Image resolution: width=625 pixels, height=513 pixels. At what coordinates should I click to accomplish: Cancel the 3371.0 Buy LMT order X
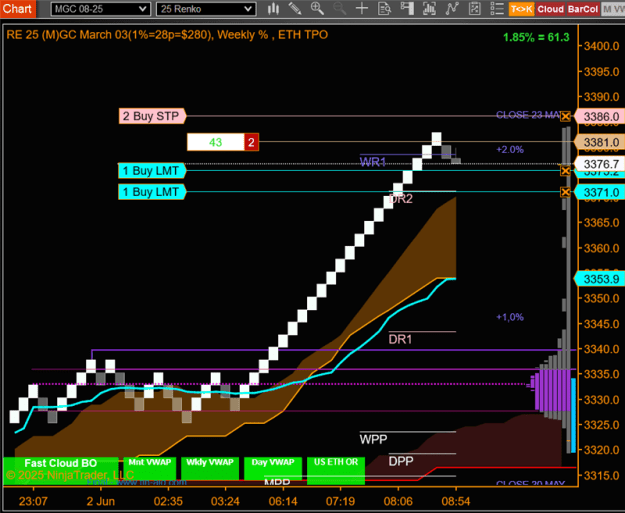[x=565, y=192]
